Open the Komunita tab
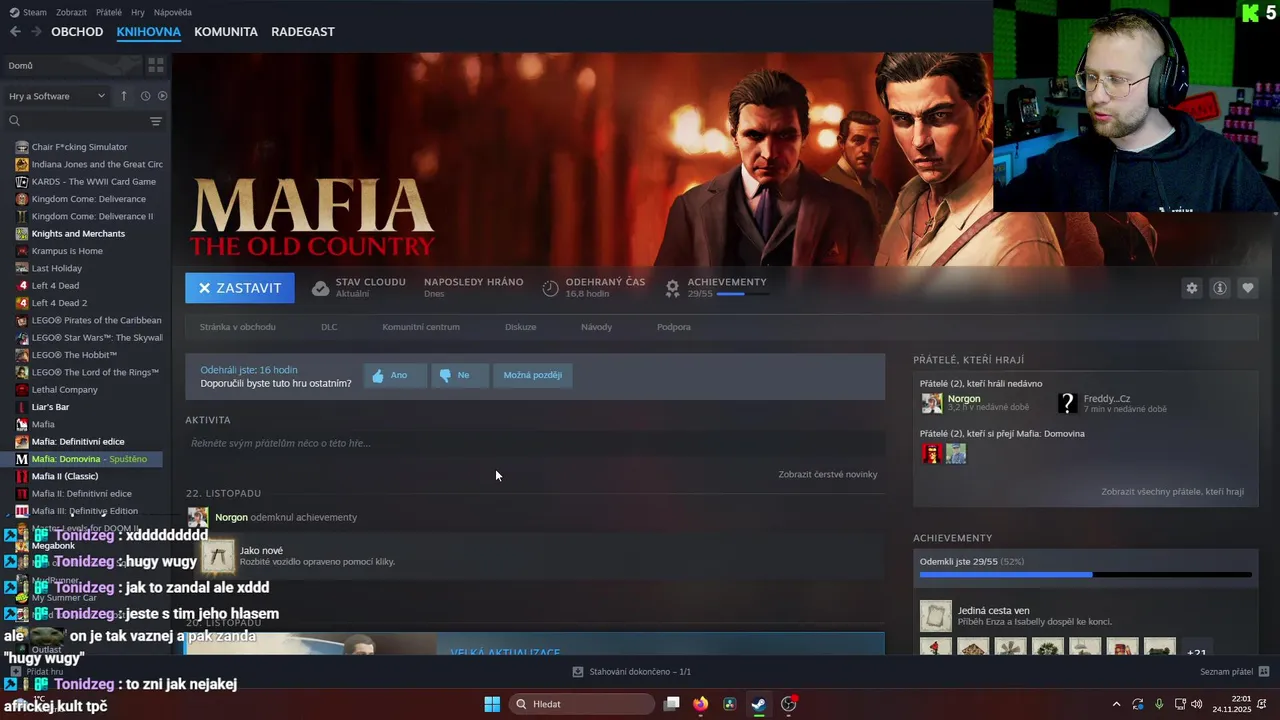This screenshot has height=720, width=1280. [x=226, y=32]
